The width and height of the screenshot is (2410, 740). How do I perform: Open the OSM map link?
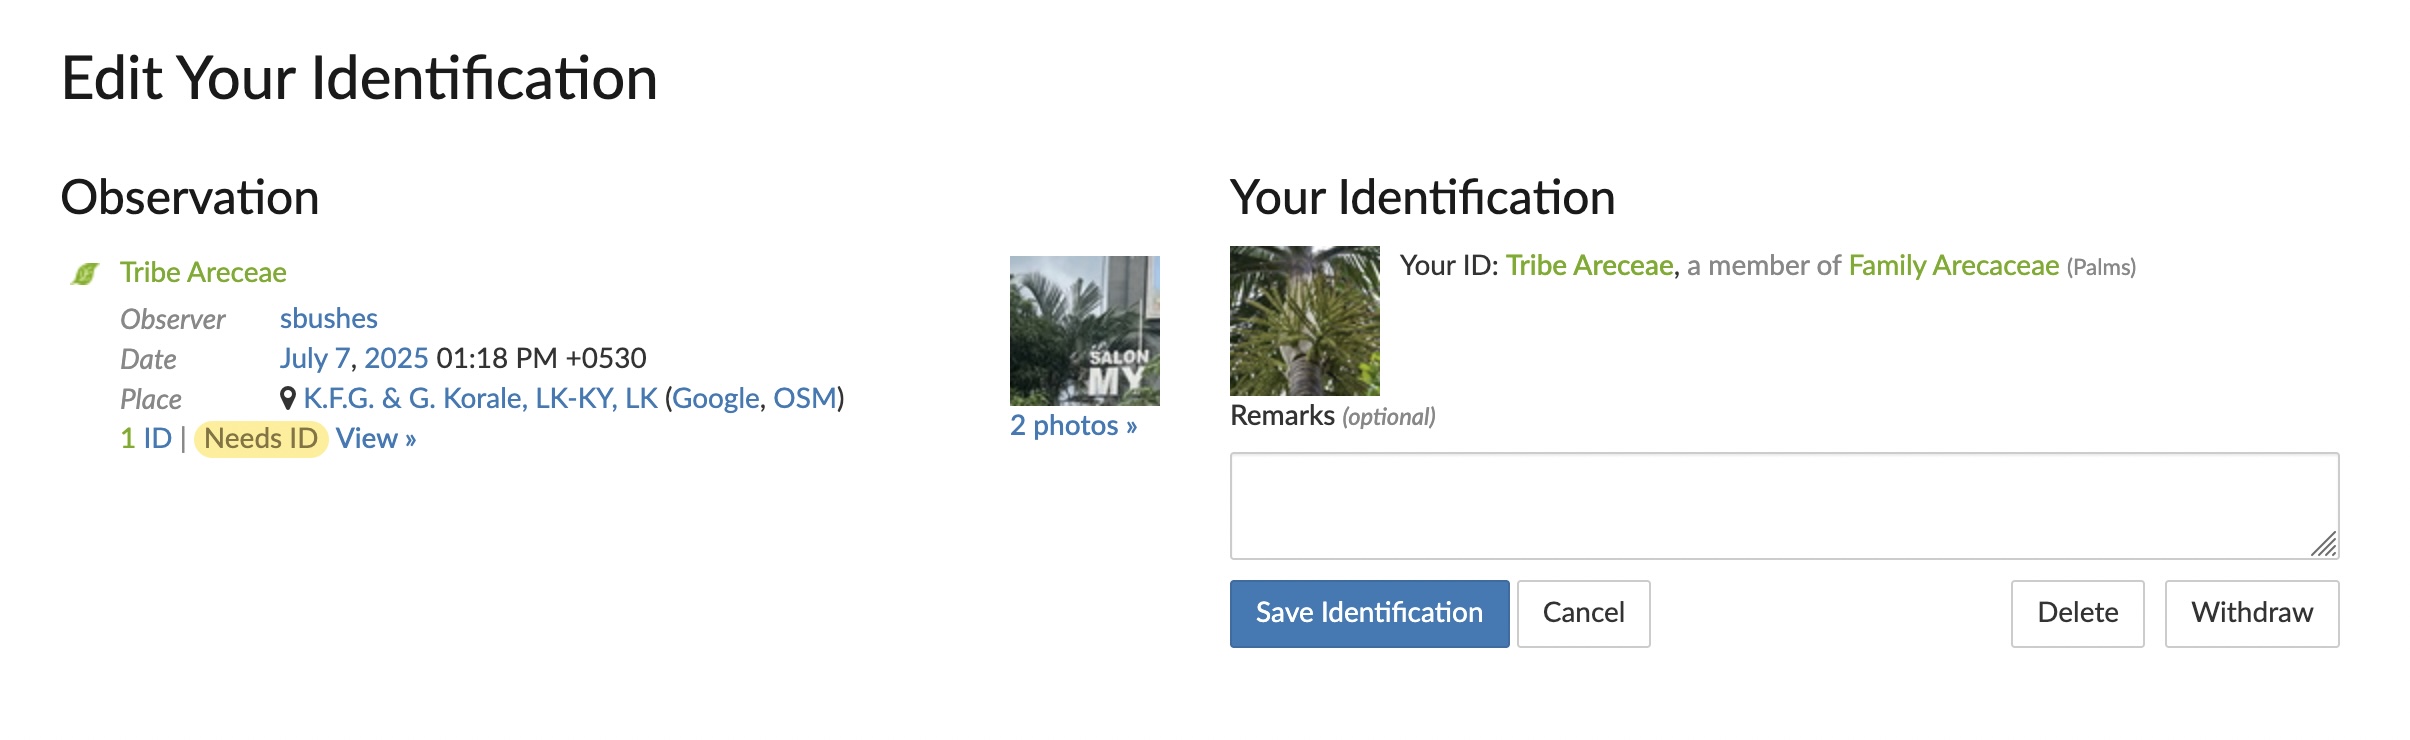(x=805, y=398)
